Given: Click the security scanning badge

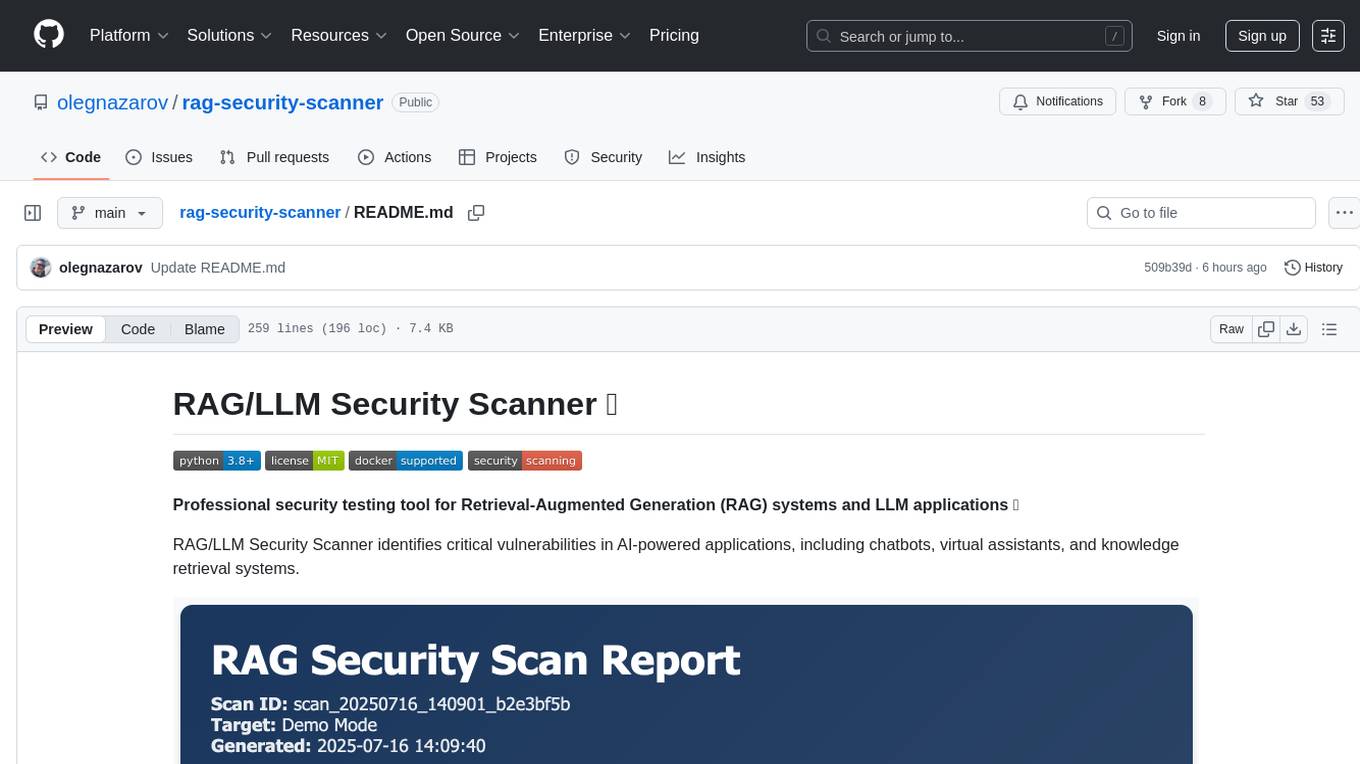Looking at the screenshot, I should point(525,460).
